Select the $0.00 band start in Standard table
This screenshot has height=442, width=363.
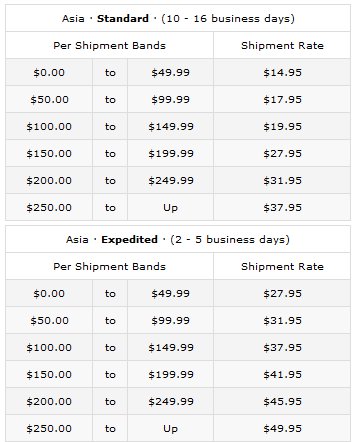click(49, 72)
